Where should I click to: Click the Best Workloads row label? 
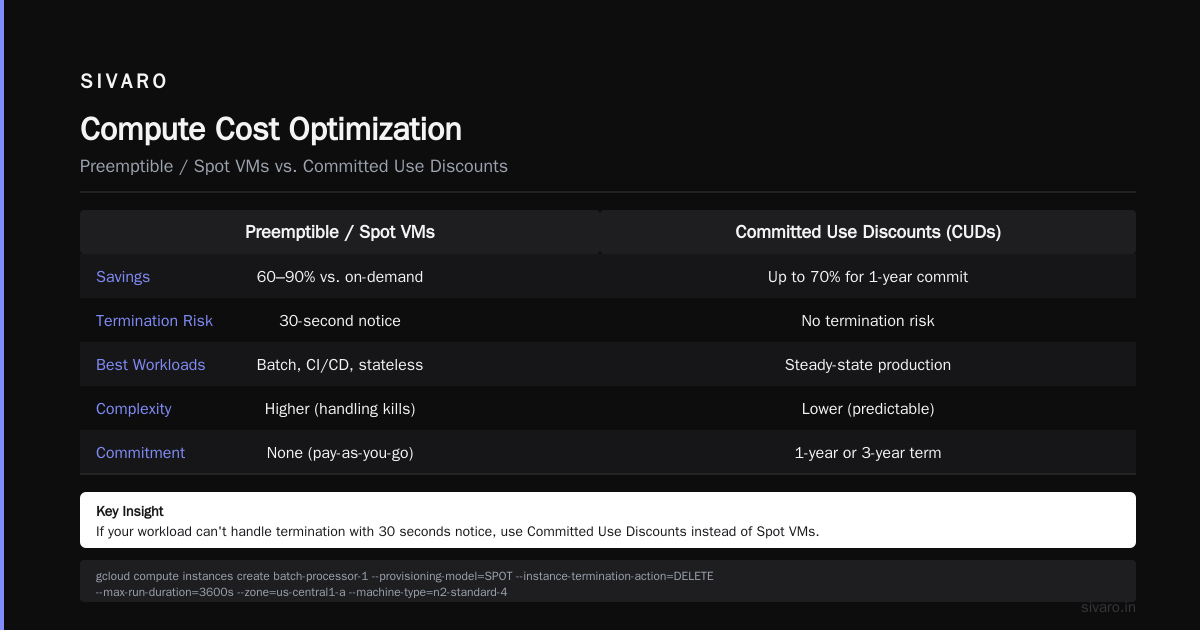pos(150,365)
